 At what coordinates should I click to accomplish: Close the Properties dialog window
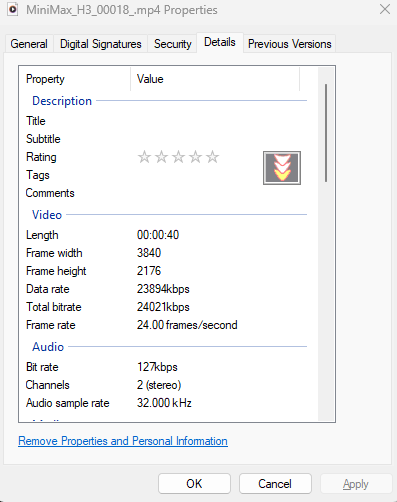click(385, 9)
